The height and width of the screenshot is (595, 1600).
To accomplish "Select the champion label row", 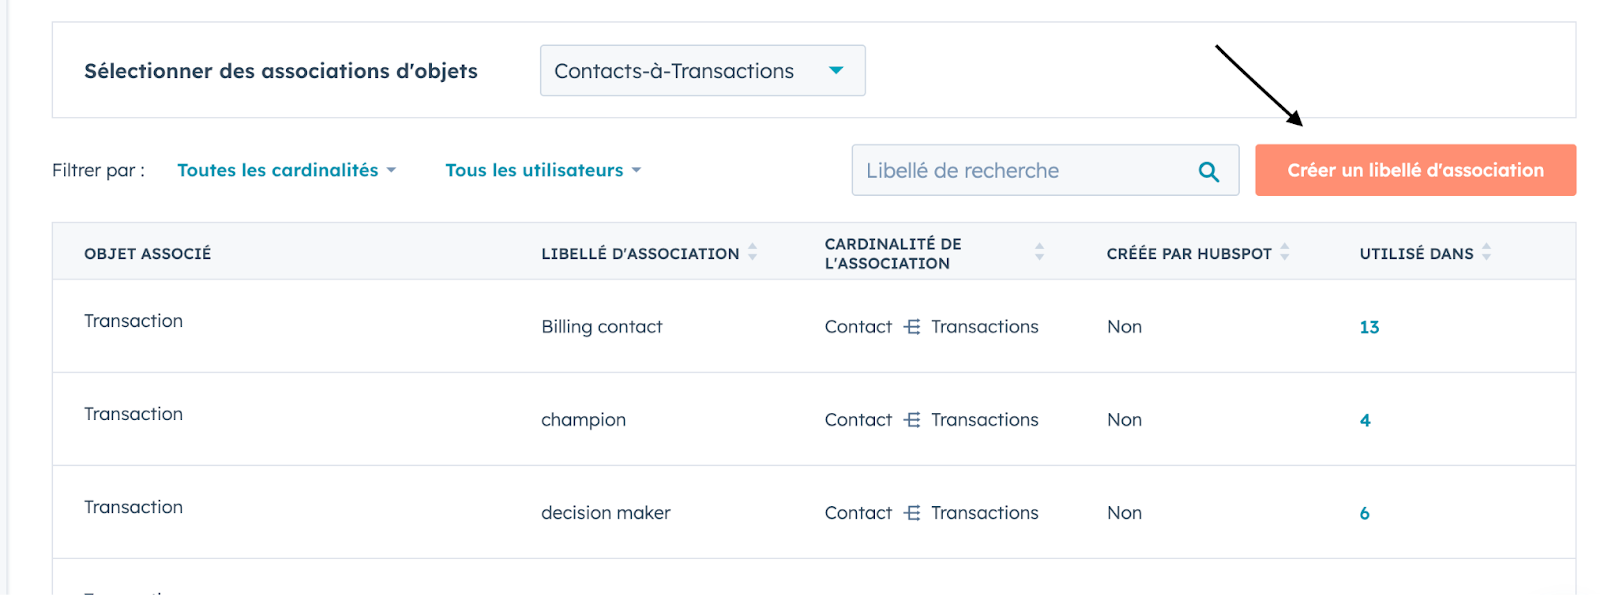I will (814, 419).
